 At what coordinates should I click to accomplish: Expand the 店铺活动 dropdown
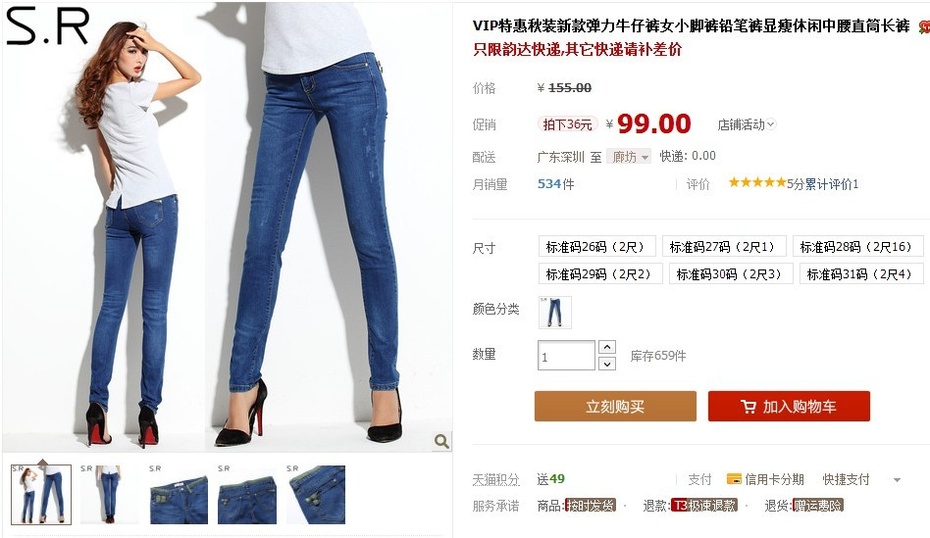pyautogui.click(x=746, y=125)
